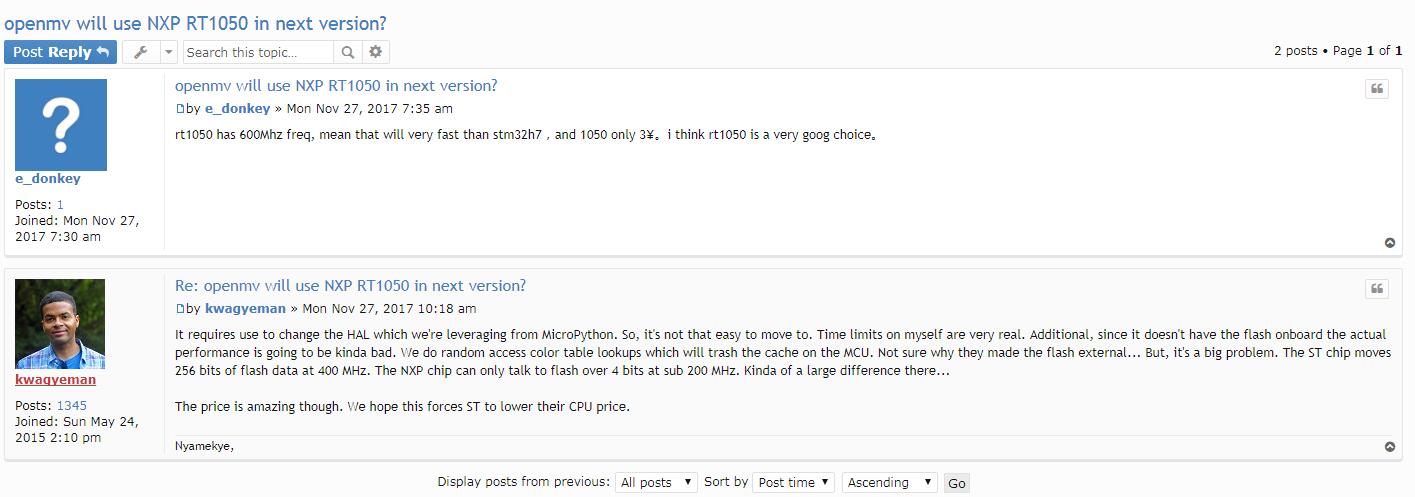The height and width of the screenshot is (497, 1415).
Task: Click the 'Search this topic' input field
Action: 258,52
